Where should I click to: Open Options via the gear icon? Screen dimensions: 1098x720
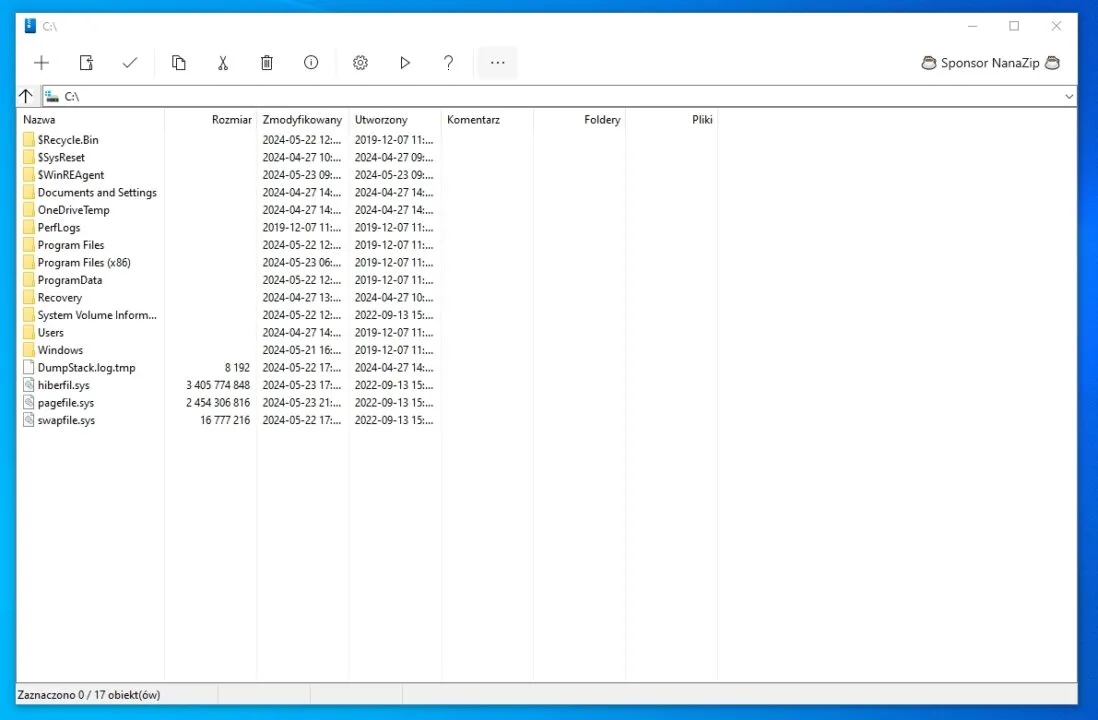coord(360,63)
